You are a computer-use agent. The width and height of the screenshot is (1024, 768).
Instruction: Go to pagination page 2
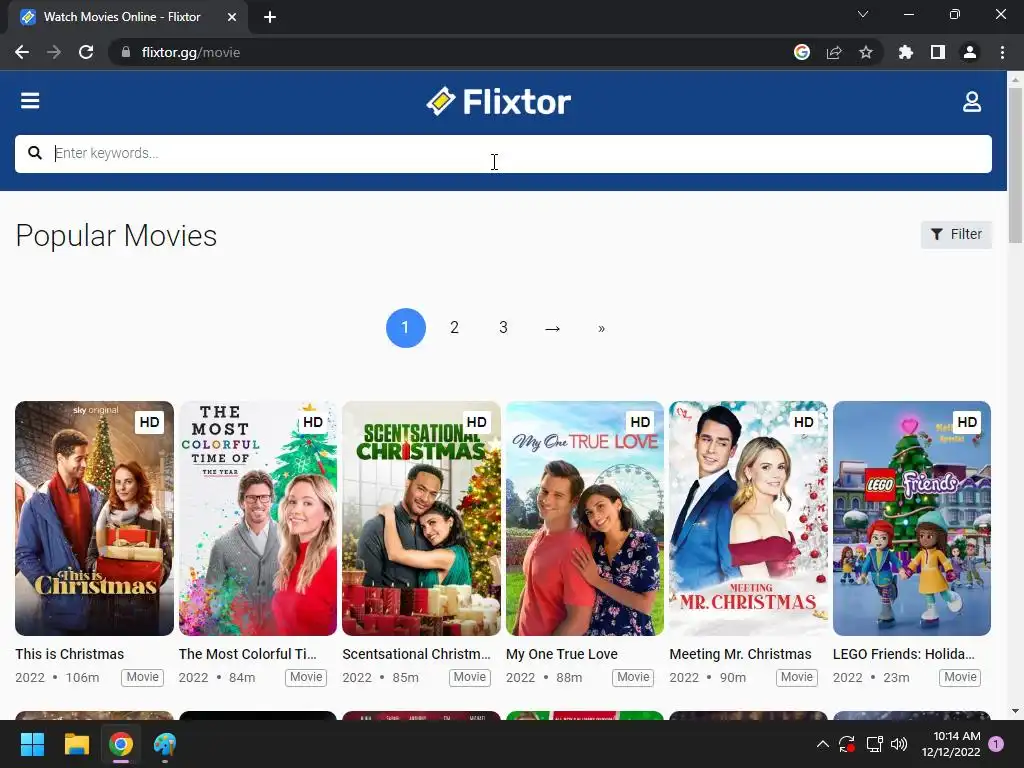coord(455,328)
